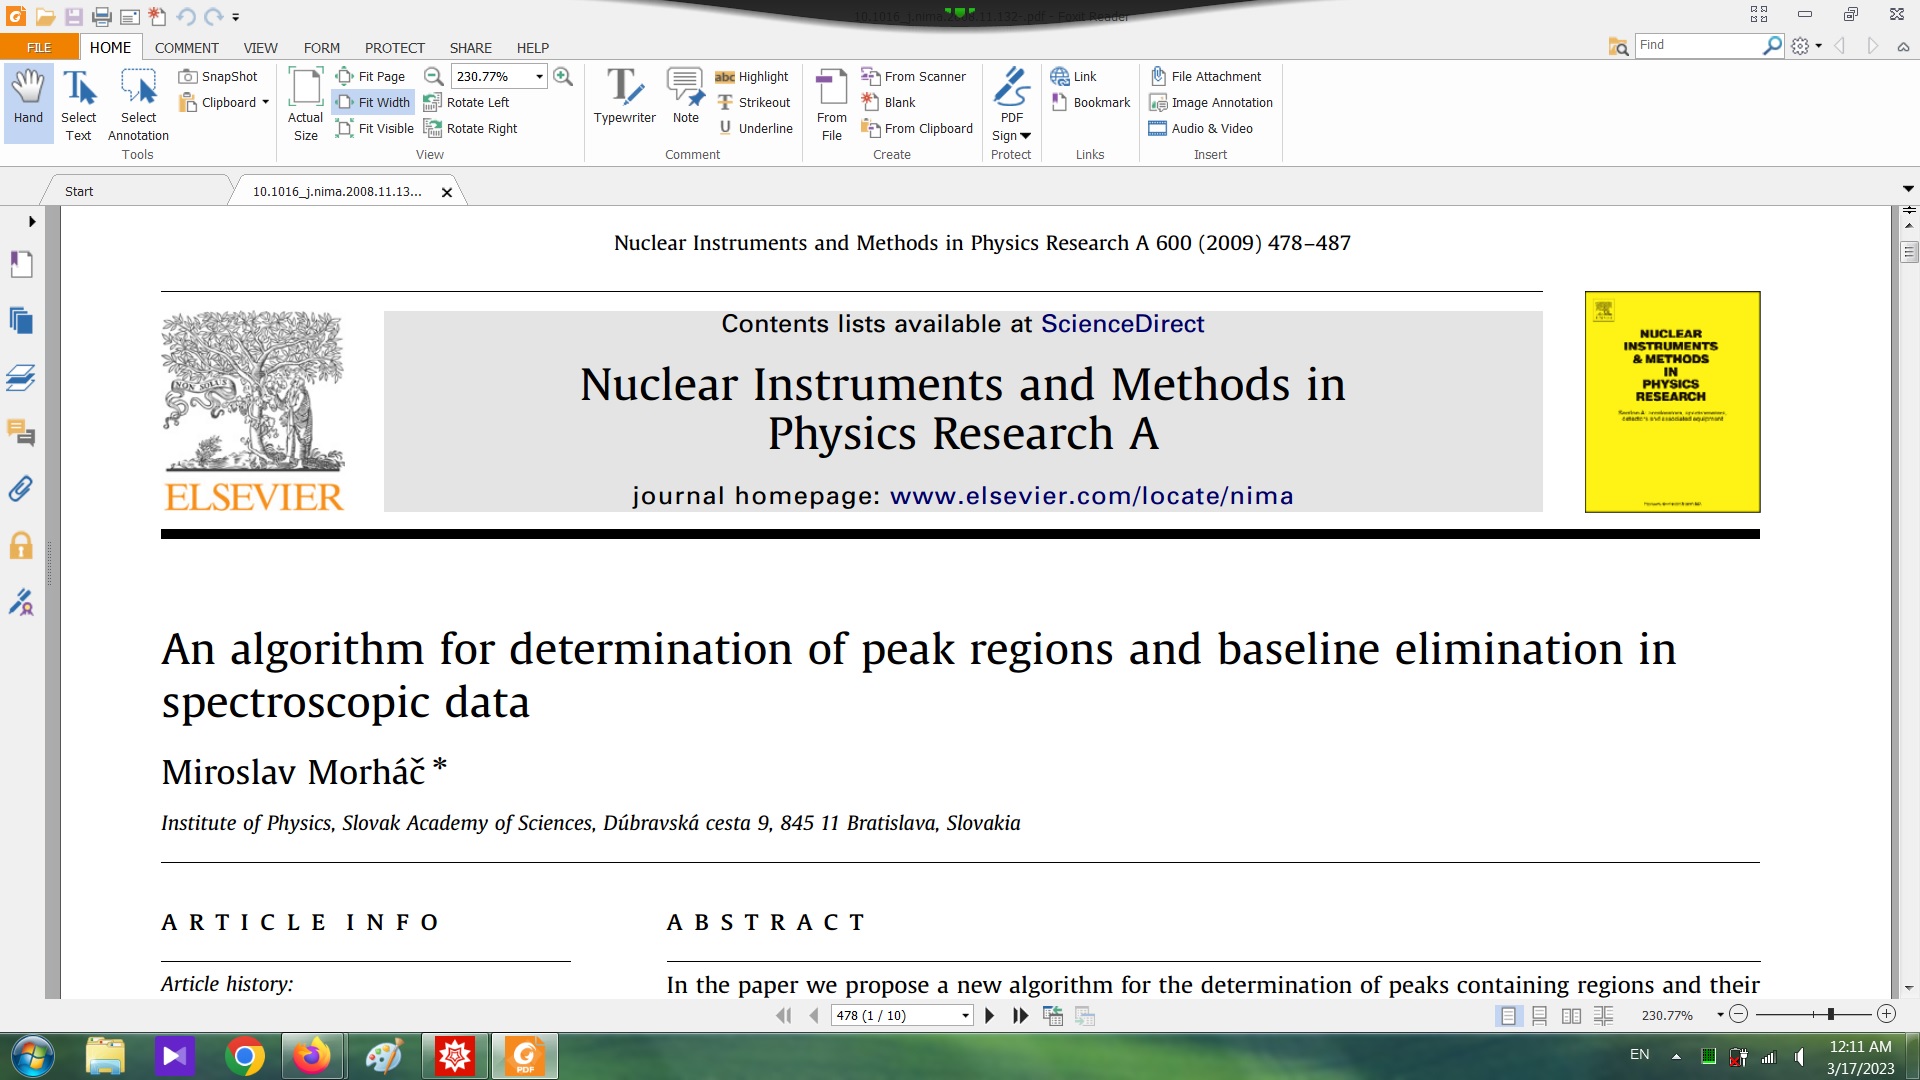Rotate the page left
The image size is (1920, 1080).
click(466, 102)
